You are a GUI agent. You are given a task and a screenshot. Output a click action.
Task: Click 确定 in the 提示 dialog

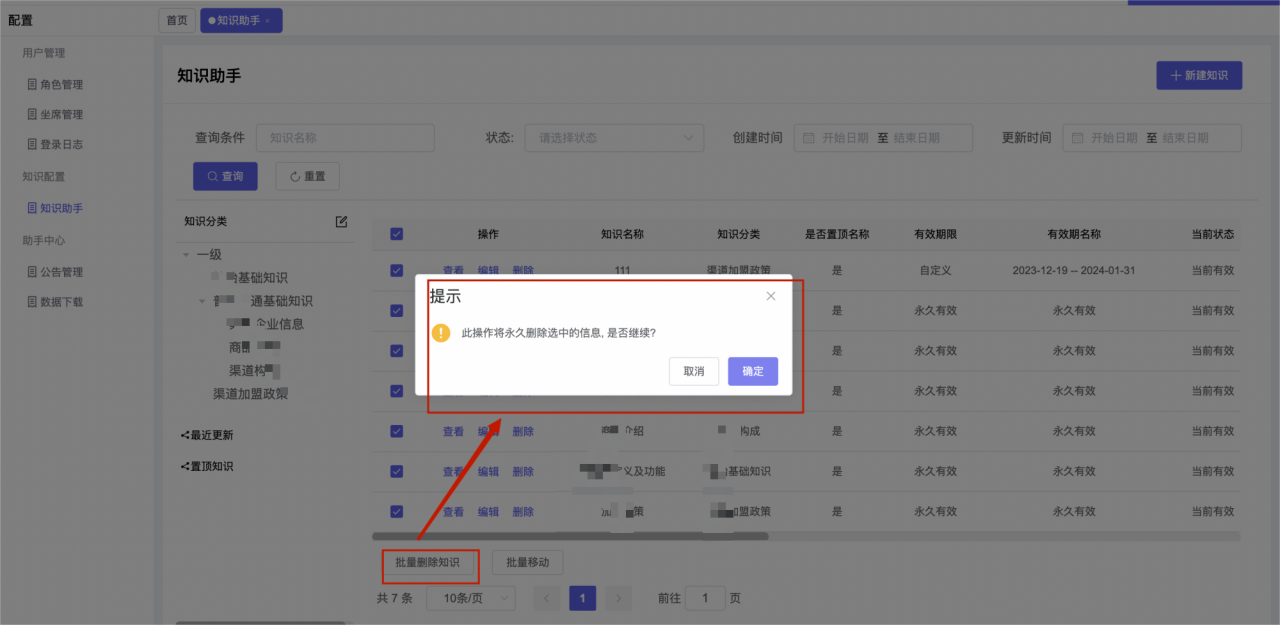tap(753, 371)
